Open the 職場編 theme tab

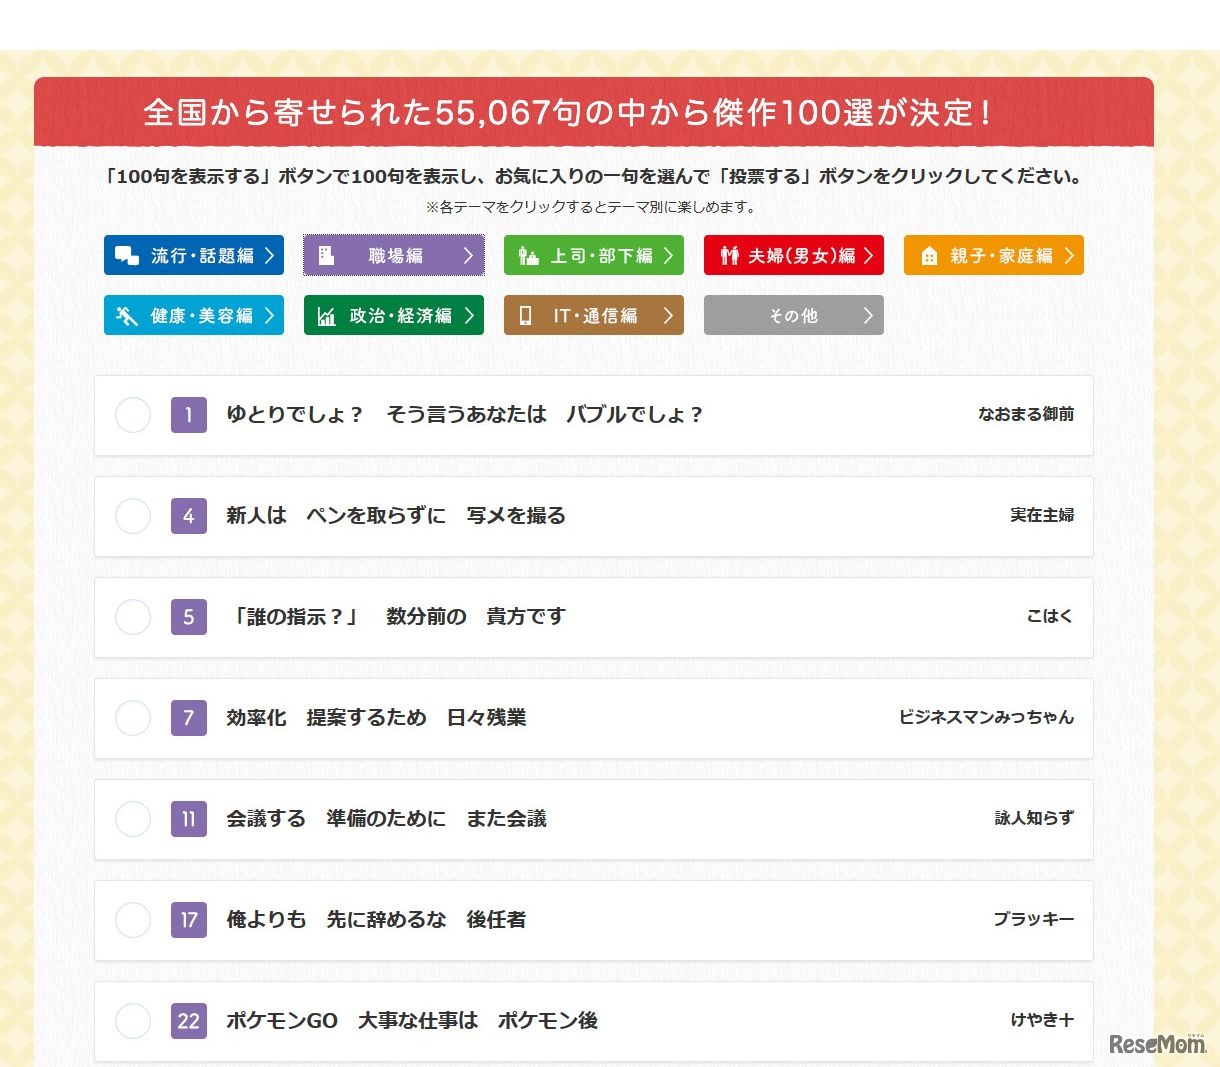click(394, 256)
